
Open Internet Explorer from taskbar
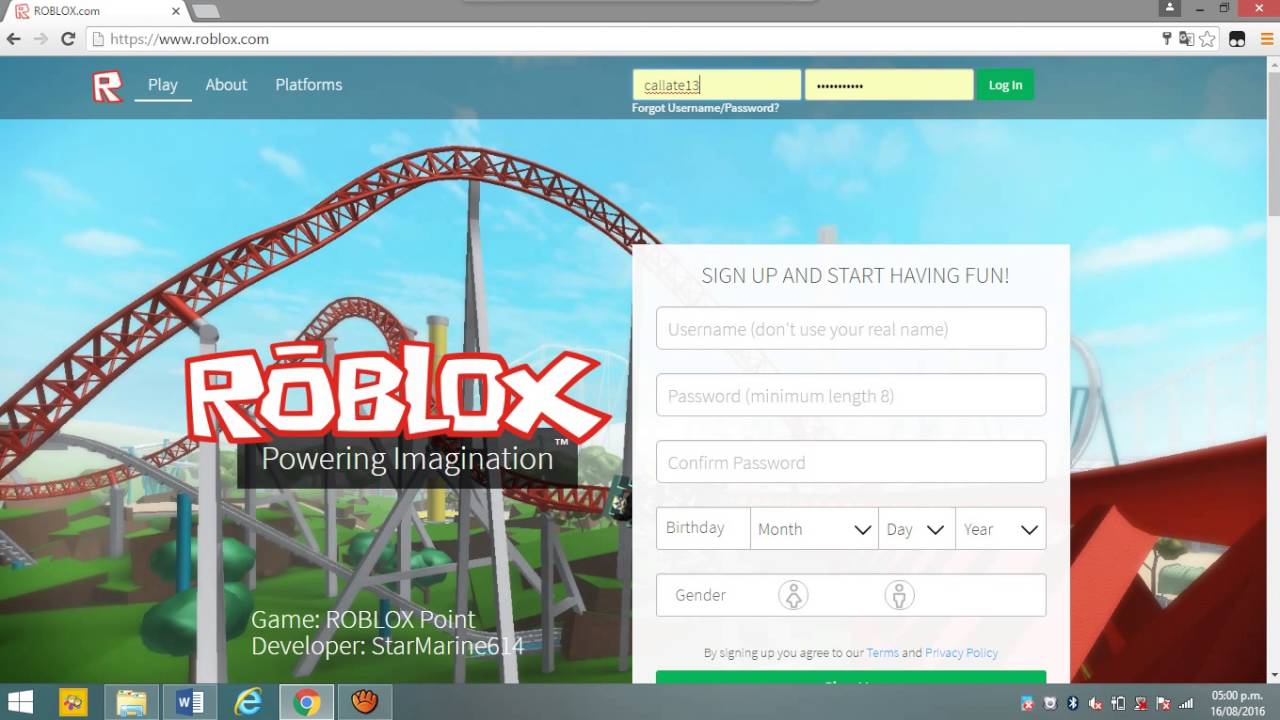pos(248,703)
